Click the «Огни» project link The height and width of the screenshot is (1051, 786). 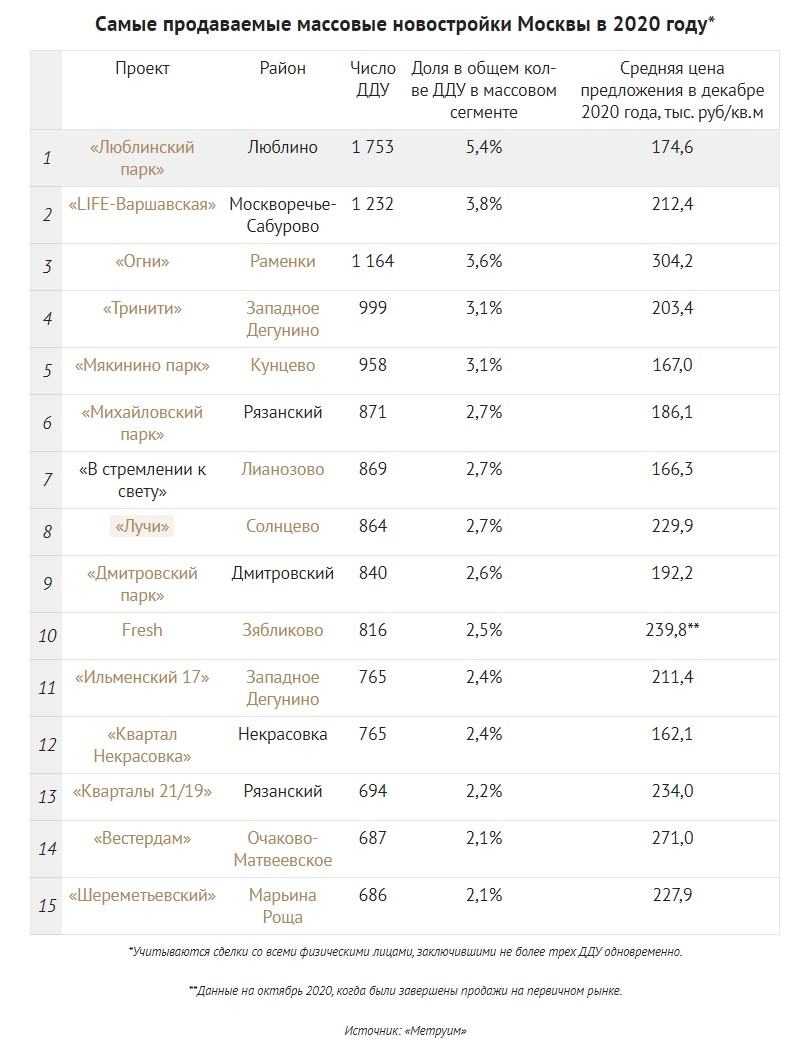[142, 261]
